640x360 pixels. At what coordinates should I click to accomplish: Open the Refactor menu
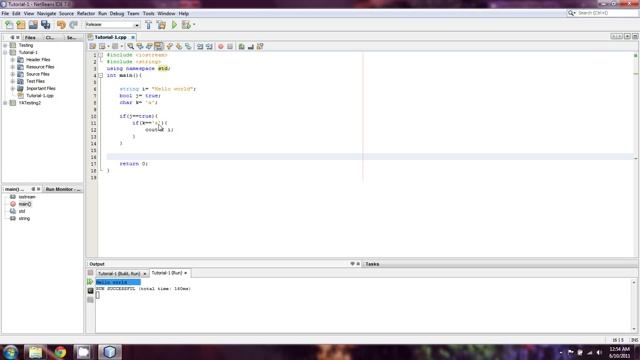pos(86,13)
